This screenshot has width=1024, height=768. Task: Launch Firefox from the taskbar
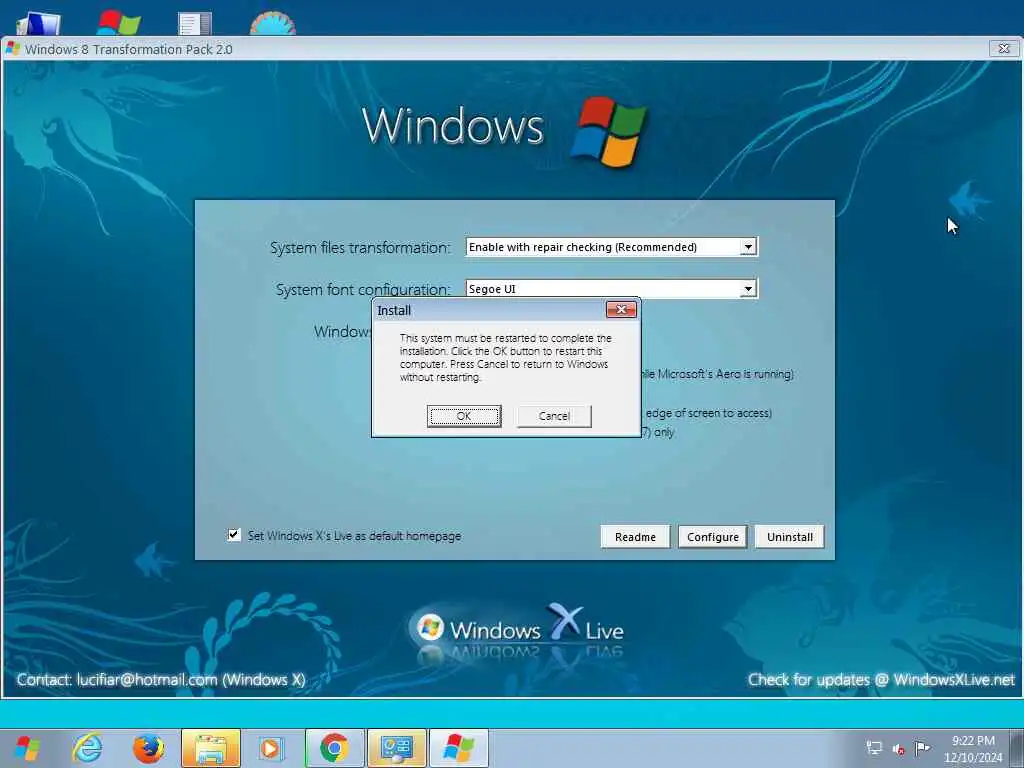148,748
